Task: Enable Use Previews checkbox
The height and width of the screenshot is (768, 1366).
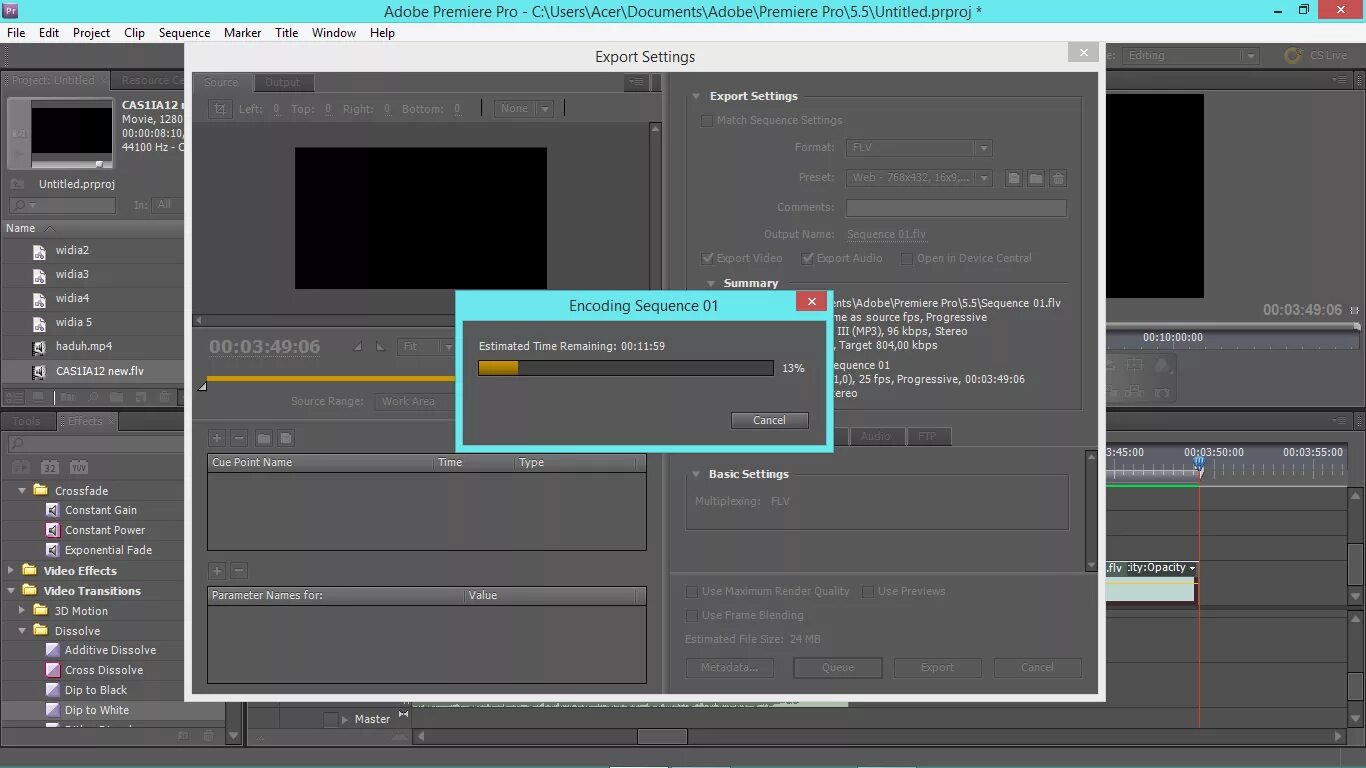Action: pyautogui.click(x=868, y=592)
